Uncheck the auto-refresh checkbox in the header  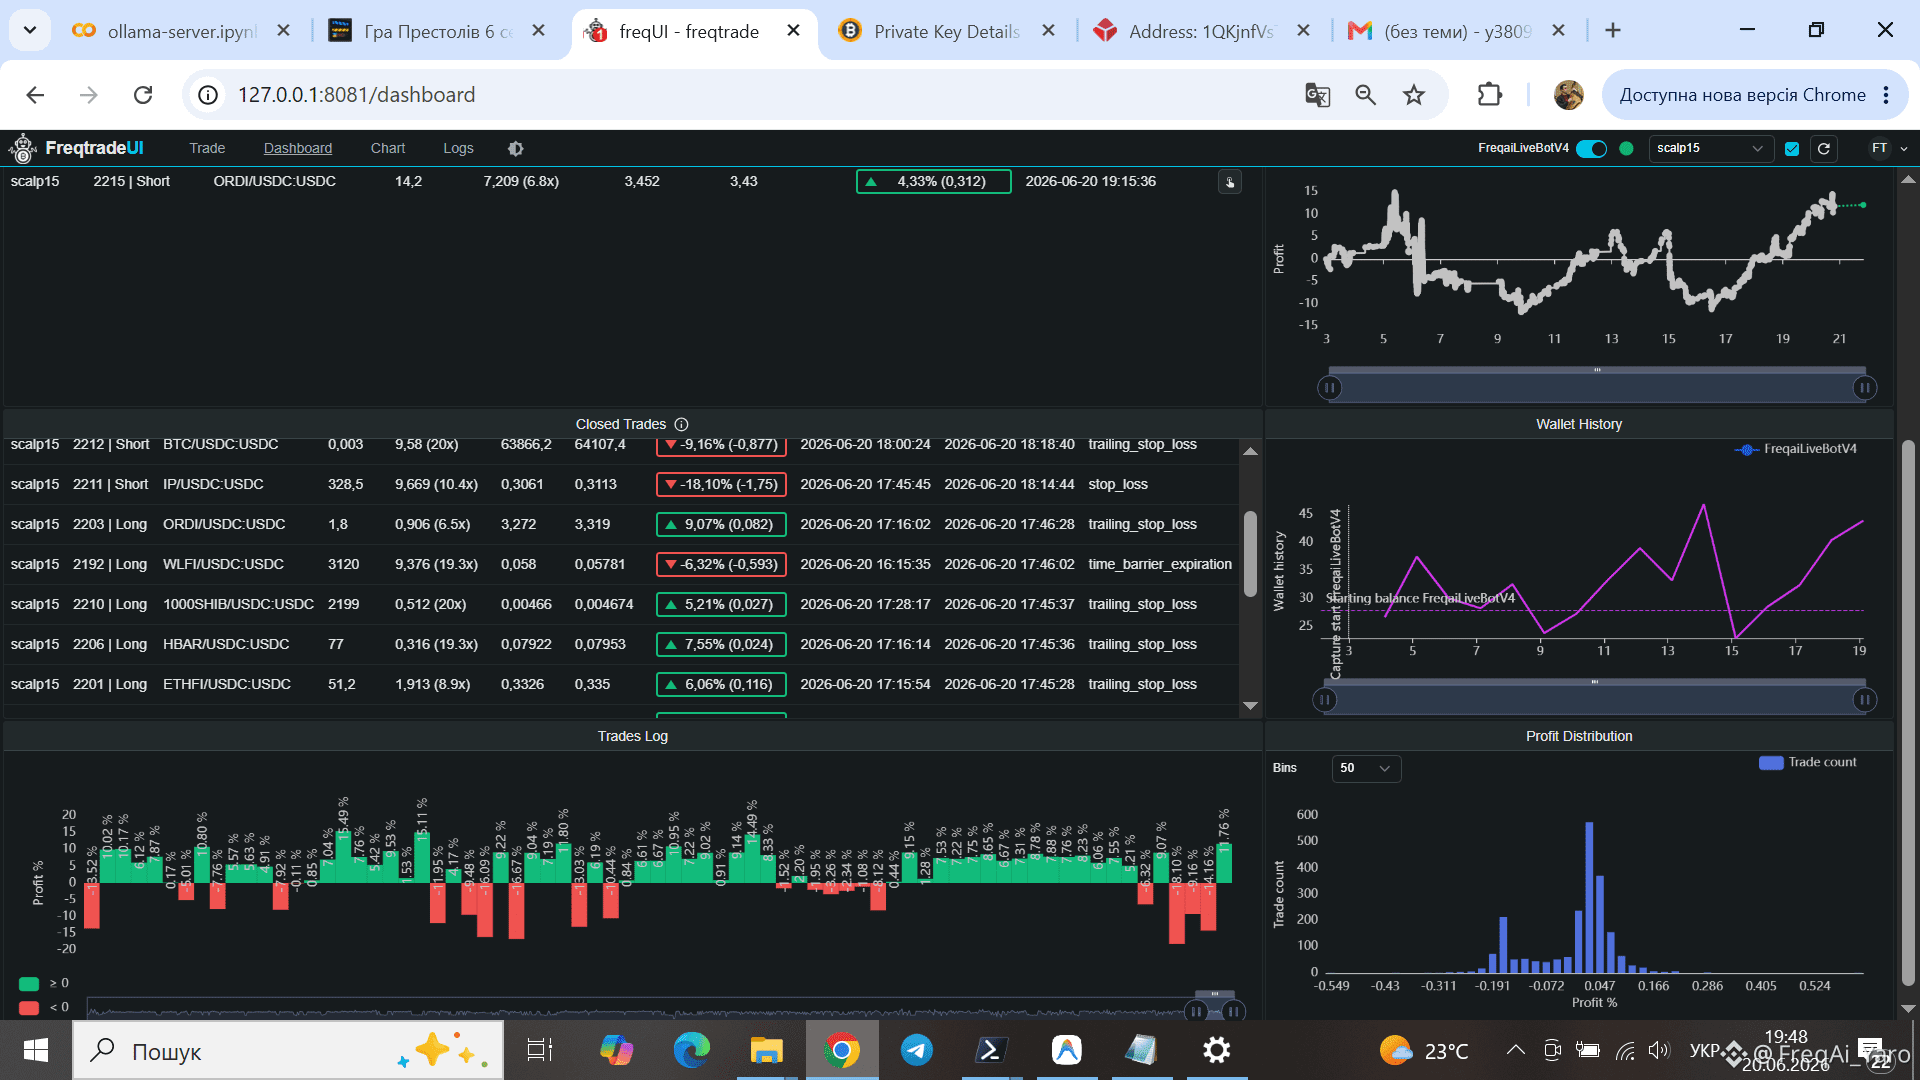click(1792, 148)
